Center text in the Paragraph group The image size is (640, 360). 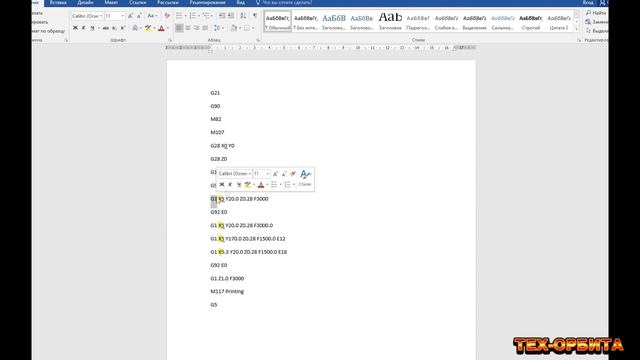(x=188, y=28)
